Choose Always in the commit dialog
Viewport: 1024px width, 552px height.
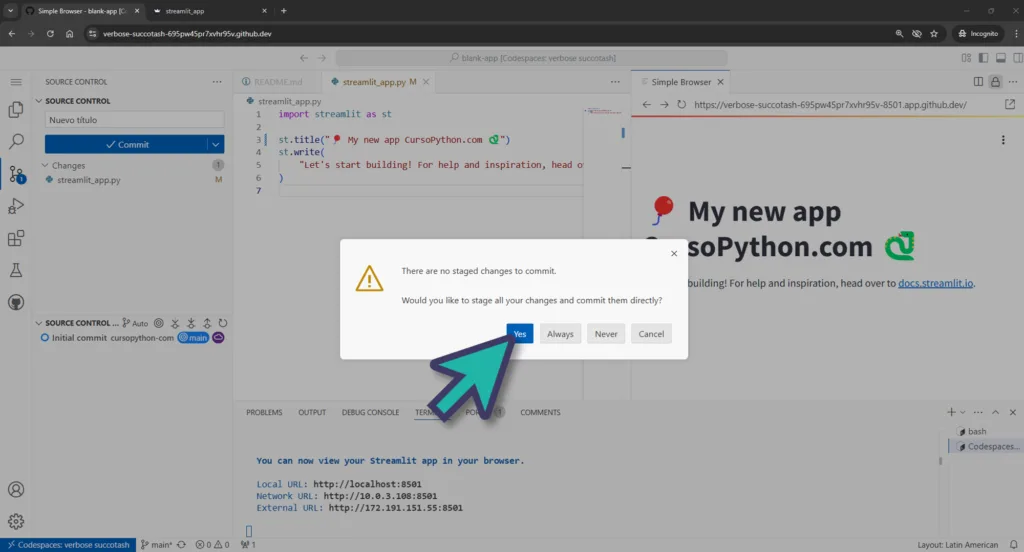[x=560, y=334]
